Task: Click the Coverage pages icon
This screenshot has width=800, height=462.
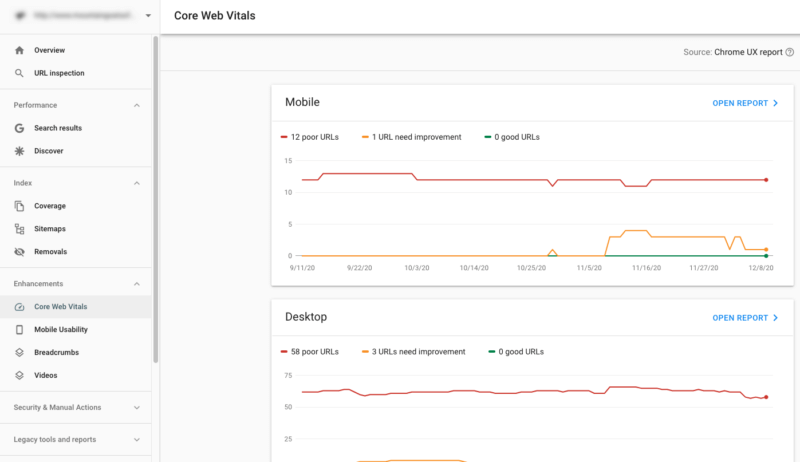Action: (x=19, y=206)
